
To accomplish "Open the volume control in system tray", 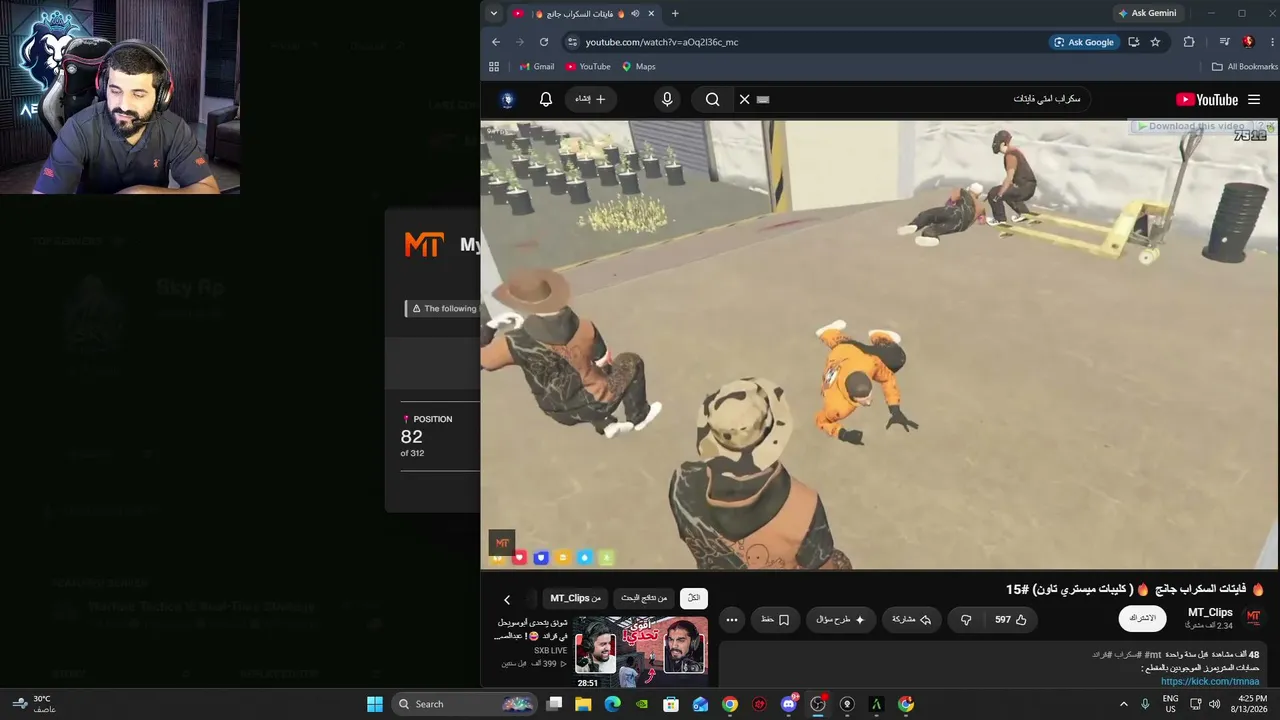I will pos(1215,704).
